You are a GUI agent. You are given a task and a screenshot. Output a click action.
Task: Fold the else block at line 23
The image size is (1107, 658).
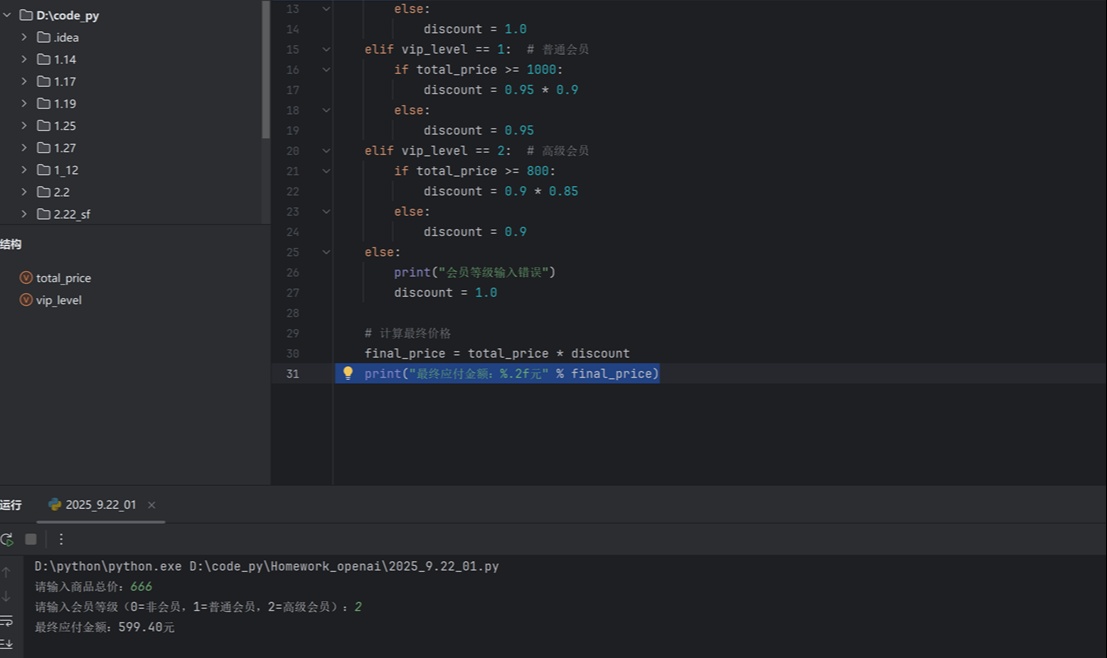point(326,212)
